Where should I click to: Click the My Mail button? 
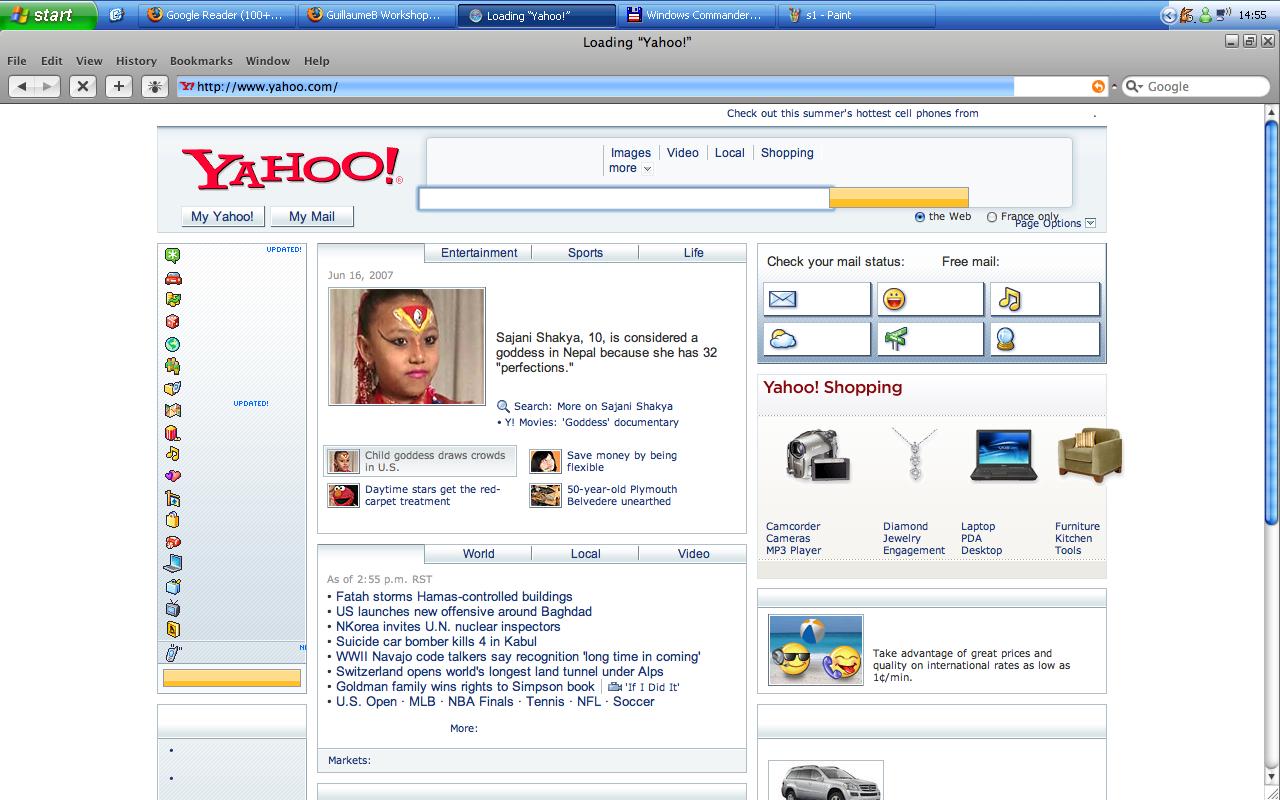coord(311,216)
